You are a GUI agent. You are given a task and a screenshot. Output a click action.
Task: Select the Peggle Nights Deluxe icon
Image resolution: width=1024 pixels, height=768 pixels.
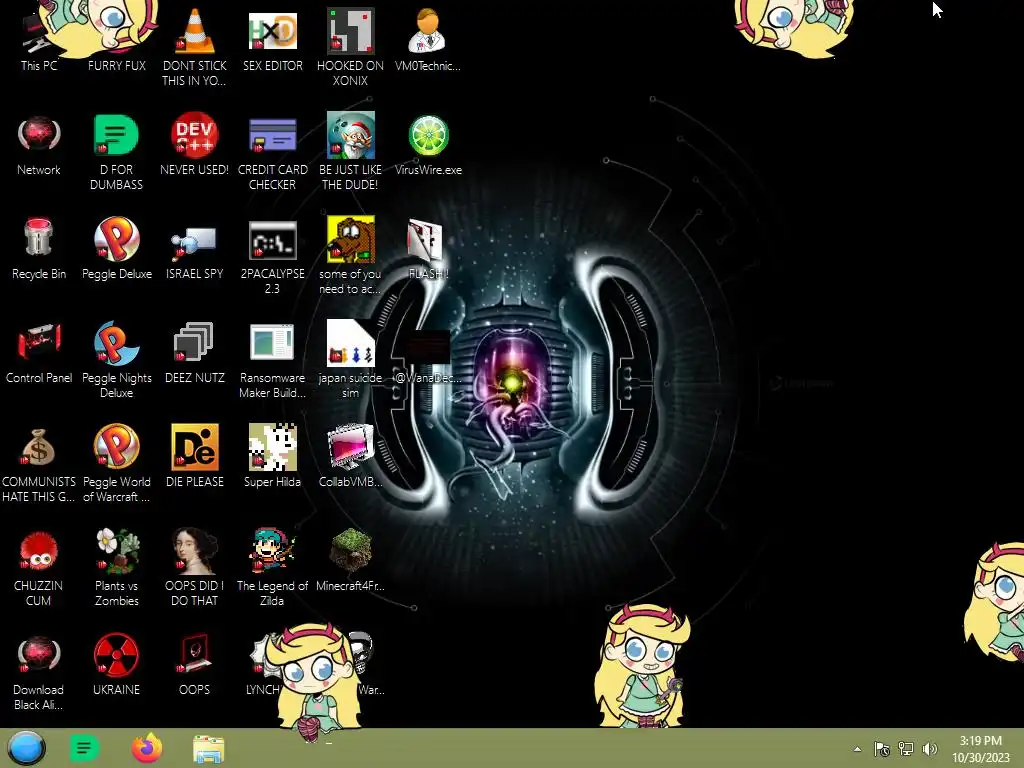pos(116,359)
